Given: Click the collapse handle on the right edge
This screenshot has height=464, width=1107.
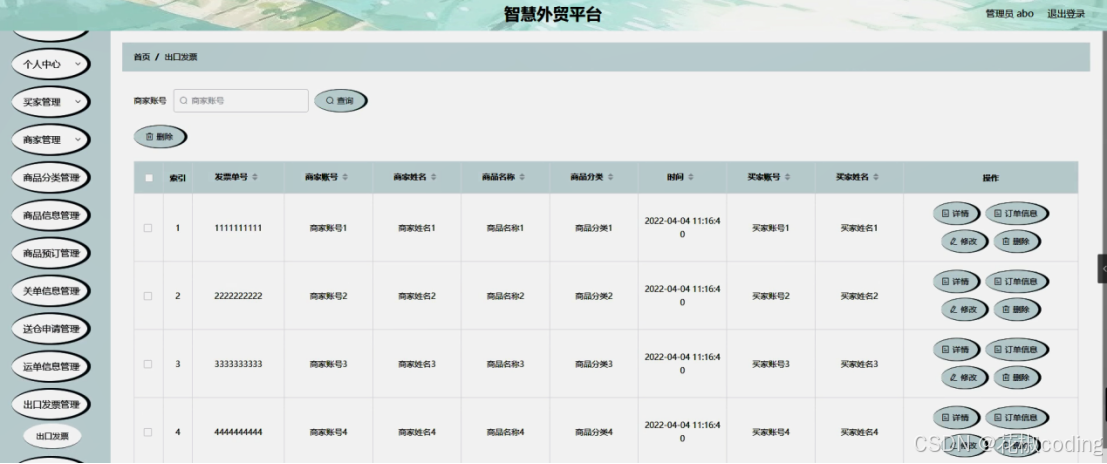Looking at the screenshot, I should coord(1103,269).
